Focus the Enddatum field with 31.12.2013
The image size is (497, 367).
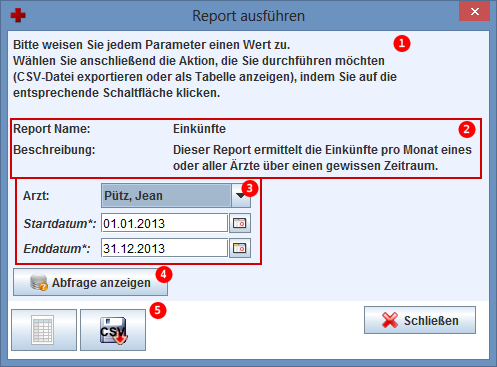tap(164, 248)
